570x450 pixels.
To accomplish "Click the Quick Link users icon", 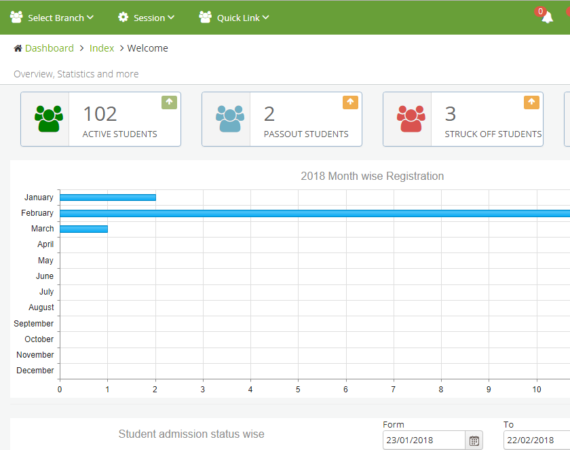I will coord(205,17).
